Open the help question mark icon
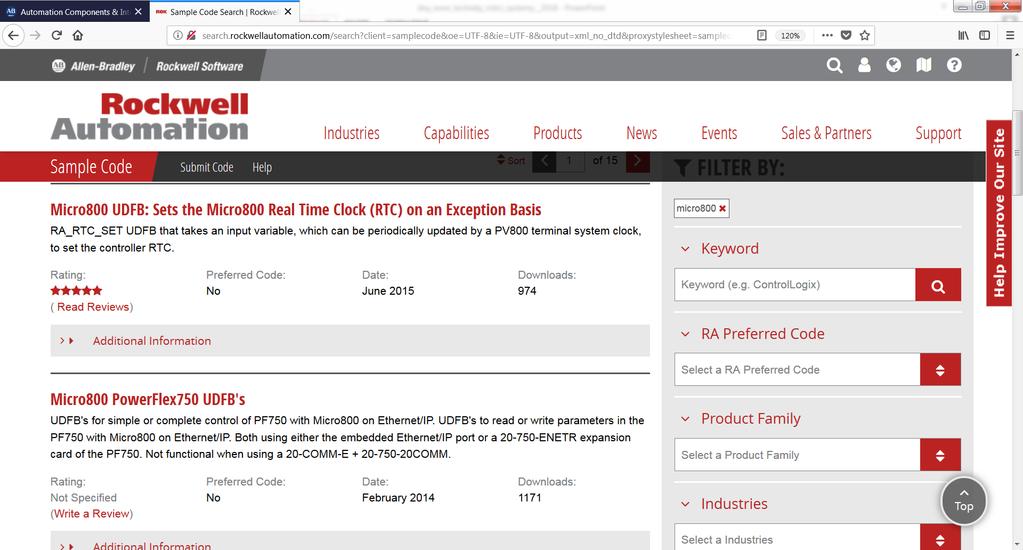1023x550 pixels. tap(954, 65)
